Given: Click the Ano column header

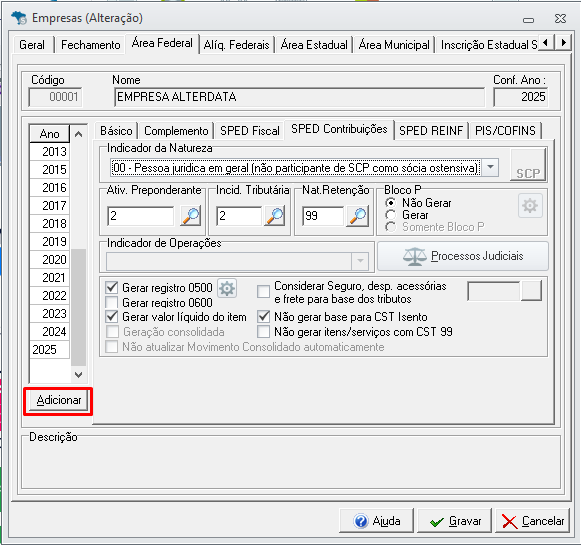Looking at the screenshot, I should 49,134.
